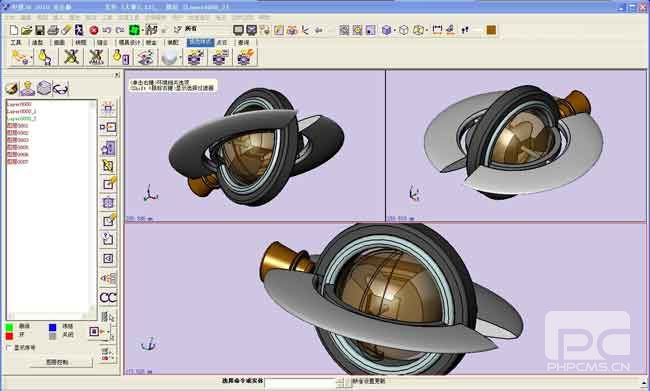Click the layer list vertical scrollbar
This screenshot has width=650, height=391.
click(92, 206)
